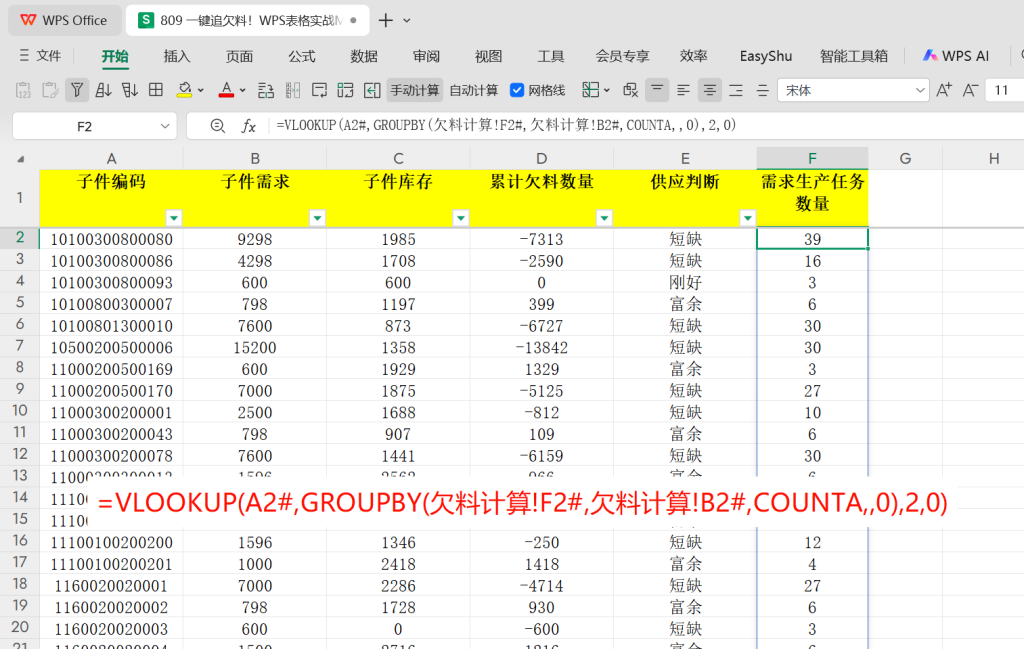Open the freeze panes dropdown arrow

(x=607, y=91)
